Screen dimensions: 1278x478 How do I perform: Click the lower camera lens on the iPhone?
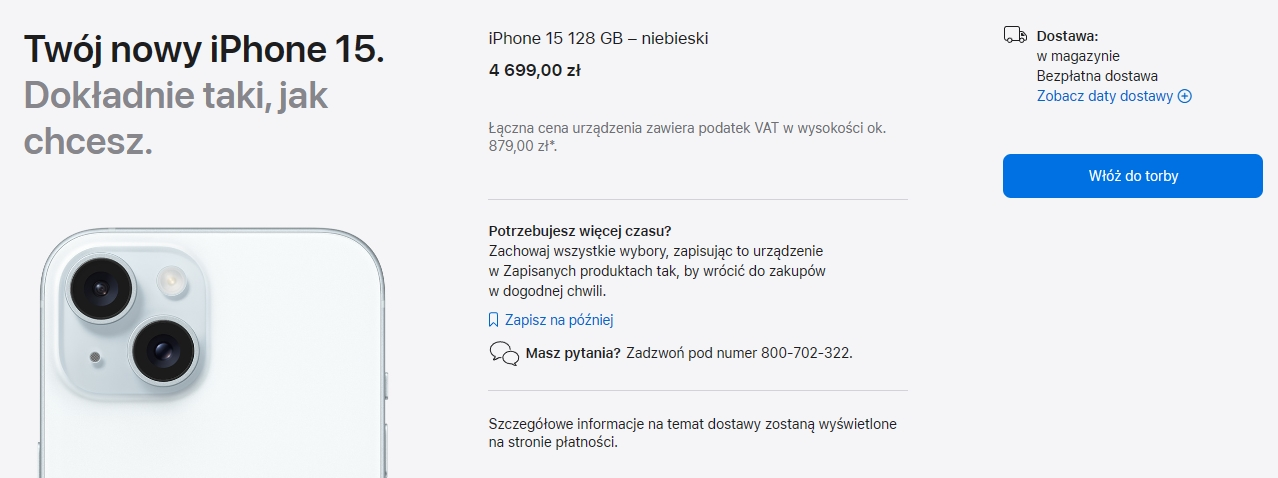click(x=162, y=350)
